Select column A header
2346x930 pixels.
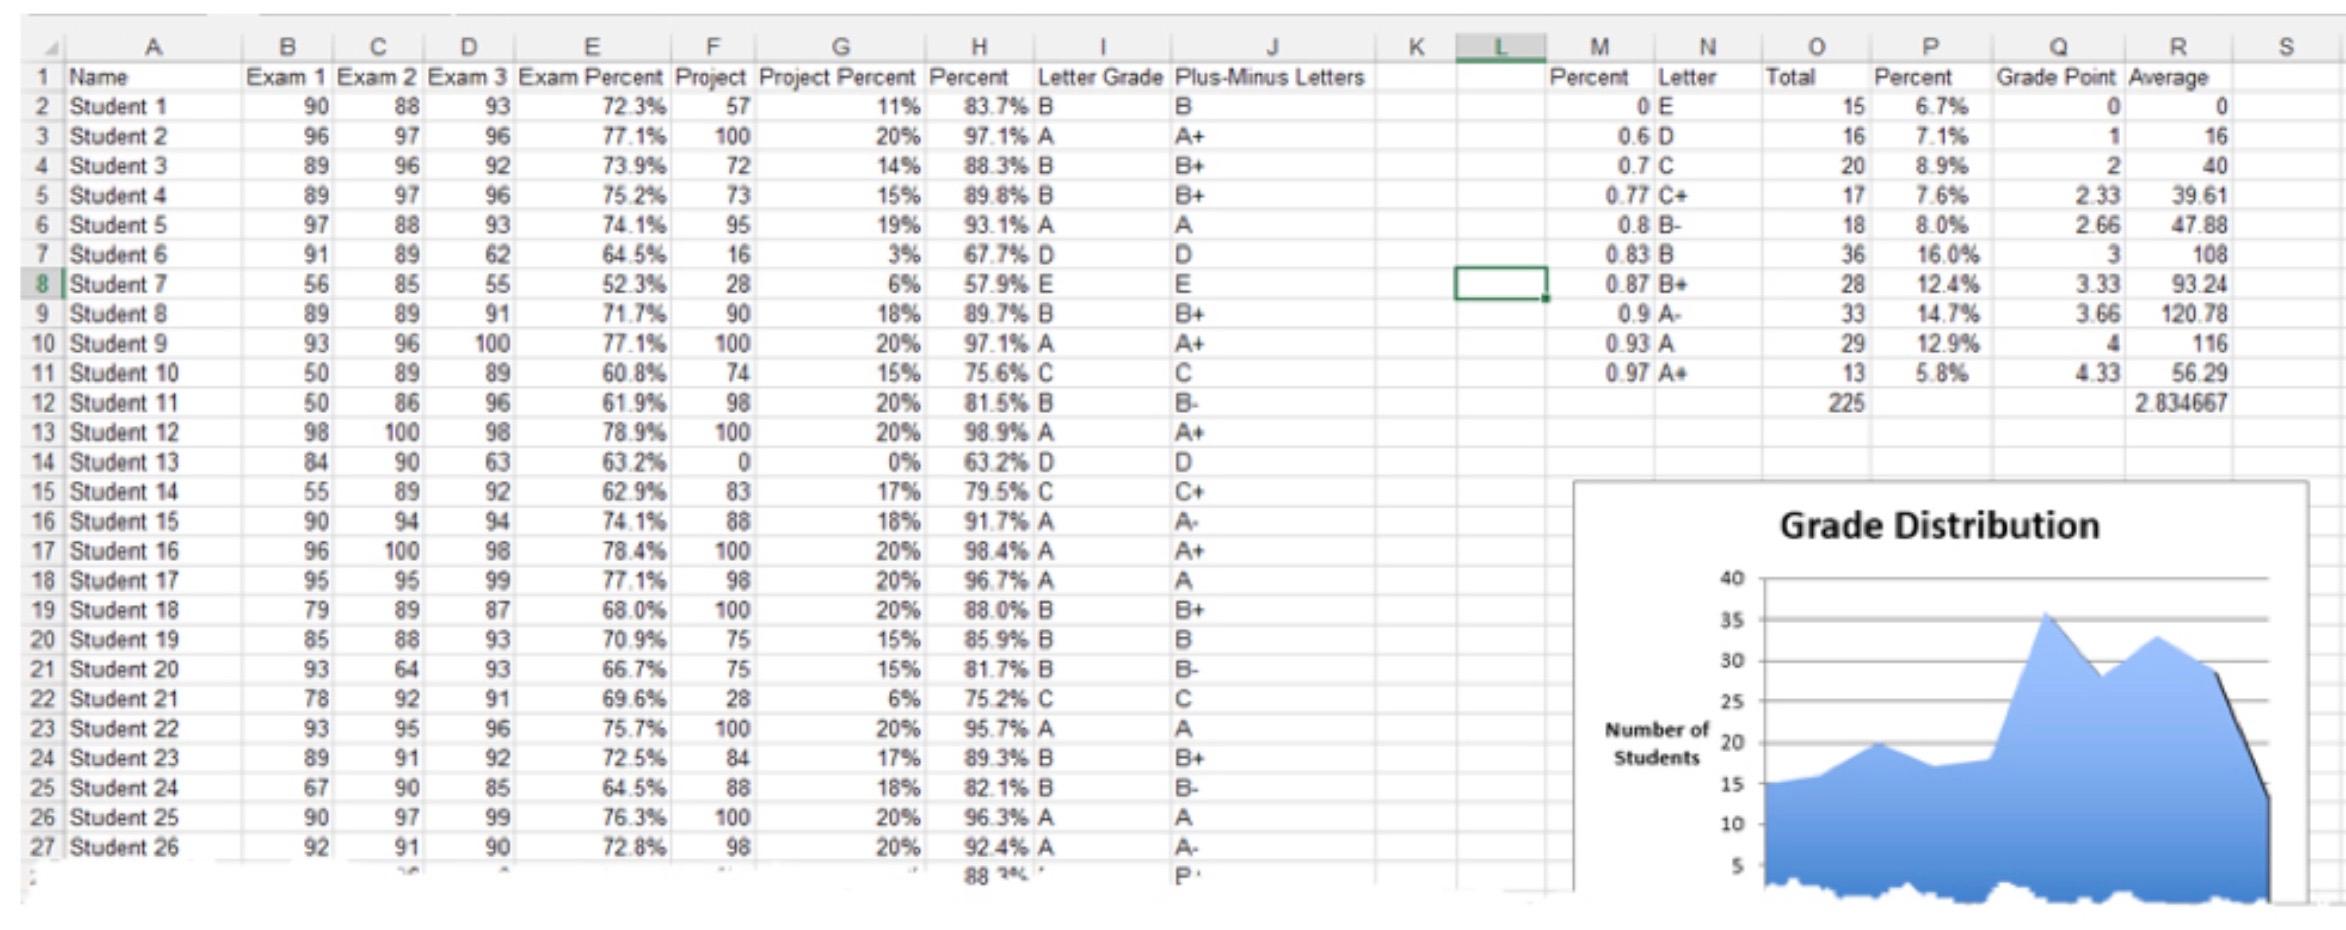tap(153, 46)
